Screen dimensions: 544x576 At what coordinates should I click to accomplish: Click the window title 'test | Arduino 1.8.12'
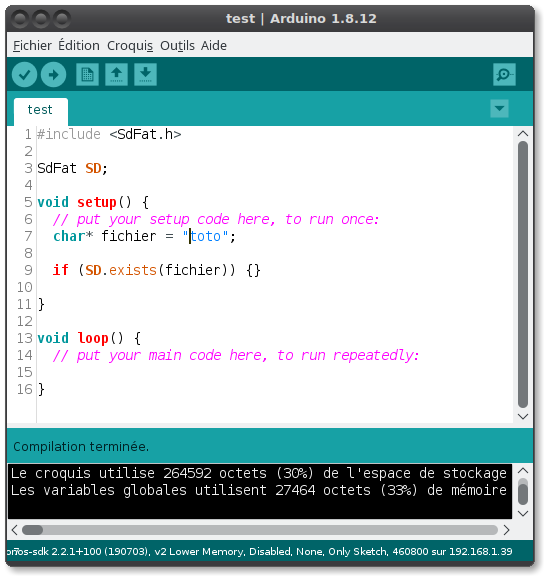click(301, 18)
